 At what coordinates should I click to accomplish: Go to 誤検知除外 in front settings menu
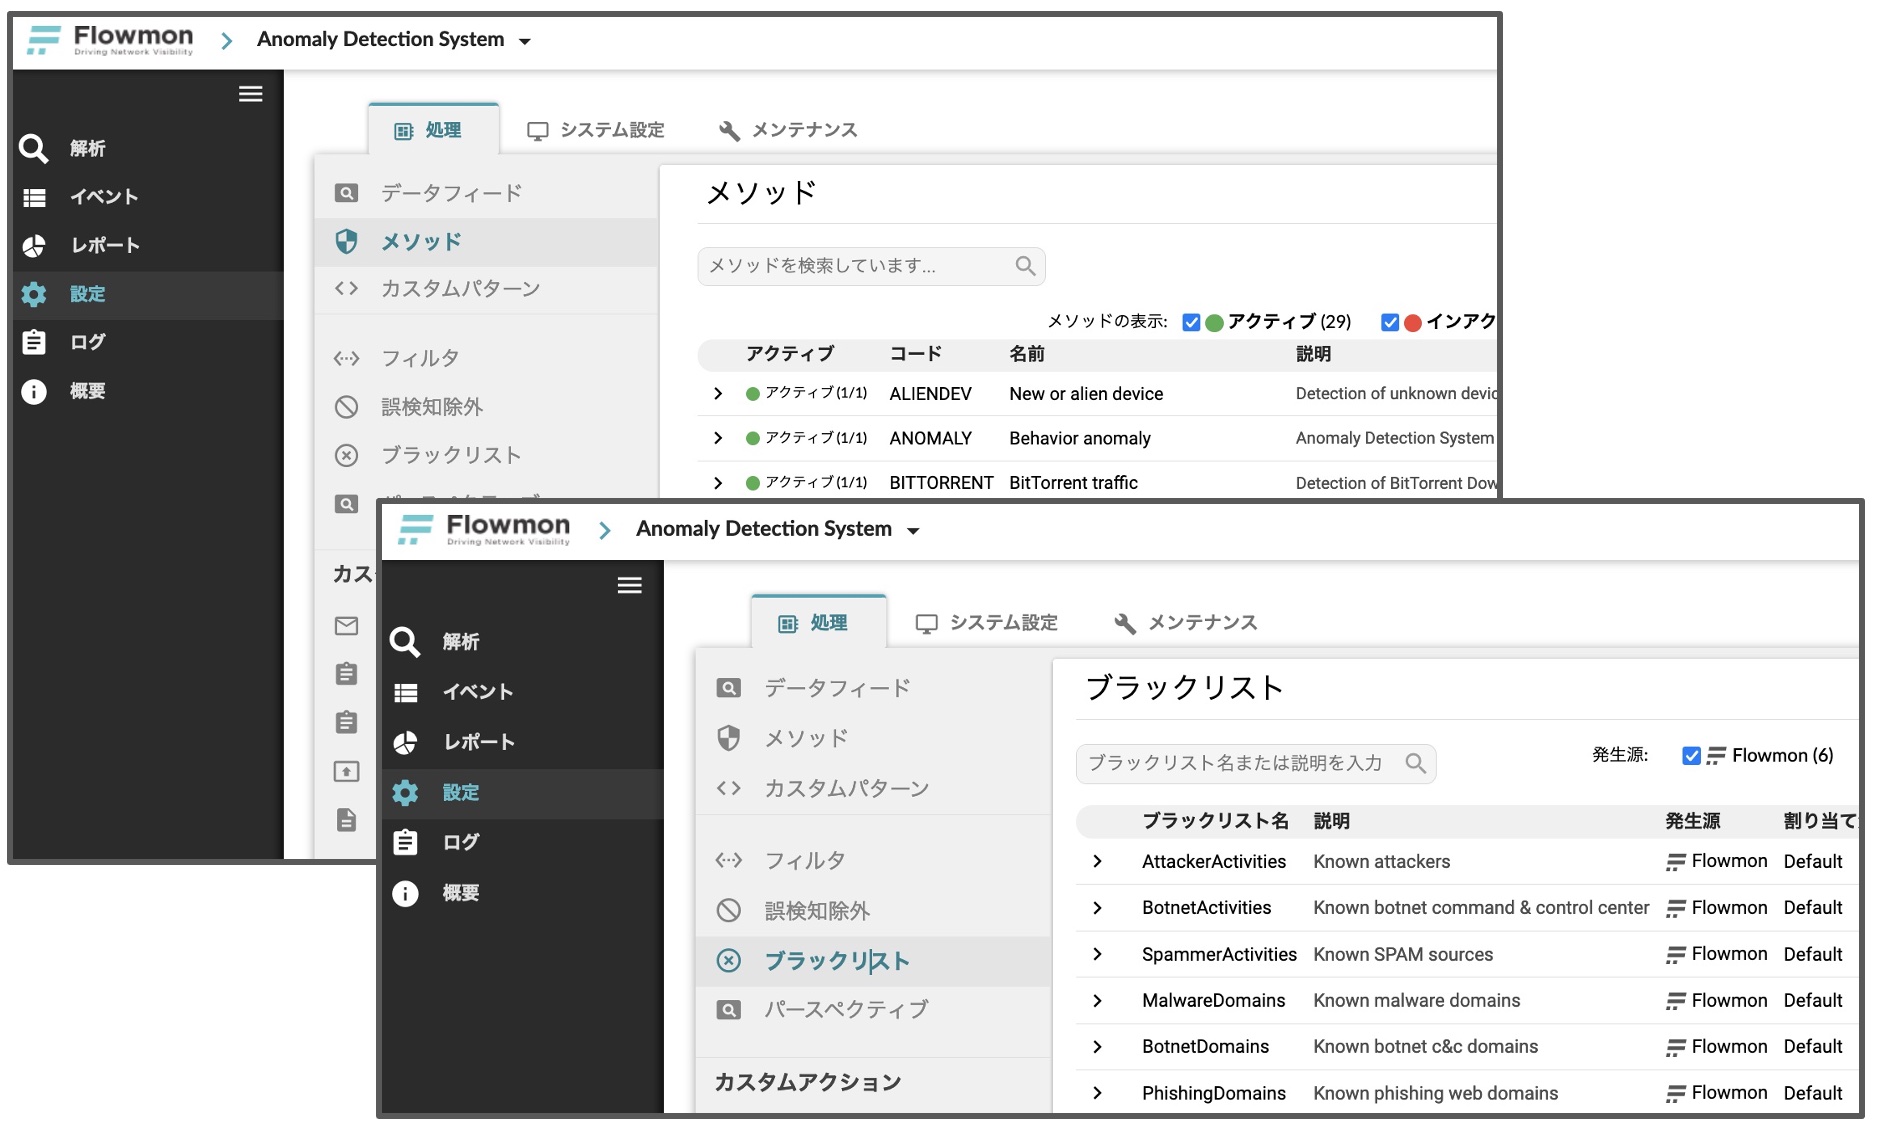(x=817, y=911)
